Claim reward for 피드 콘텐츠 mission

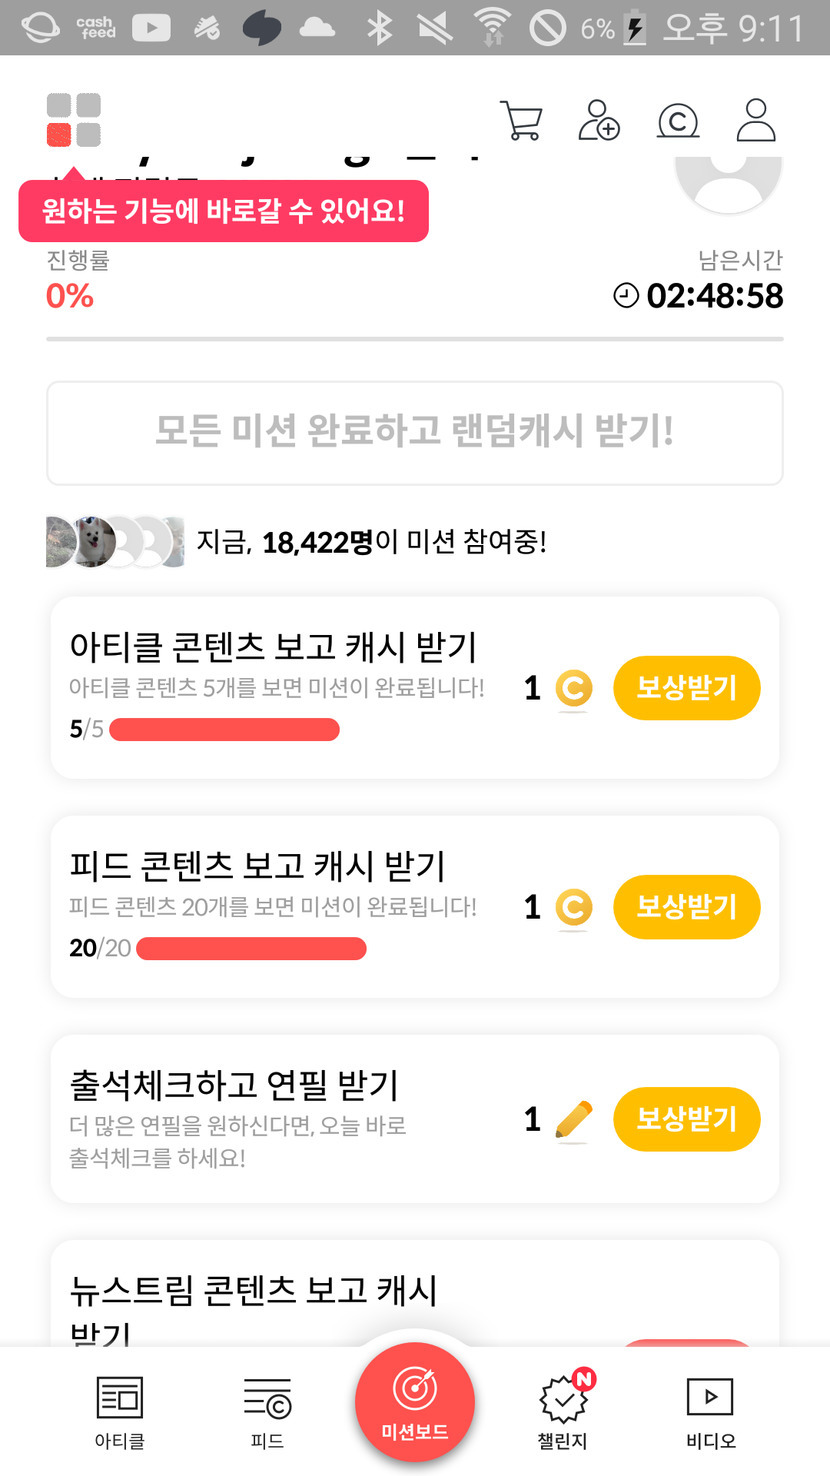pyautogui.click(x=686, y=907)
